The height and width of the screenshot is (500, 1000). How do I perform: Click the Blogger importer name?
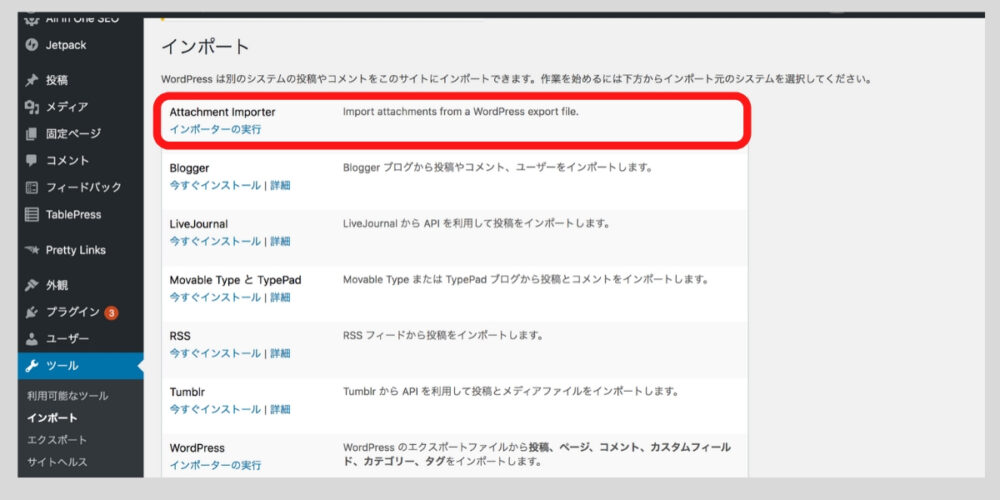tap(189, 168)
